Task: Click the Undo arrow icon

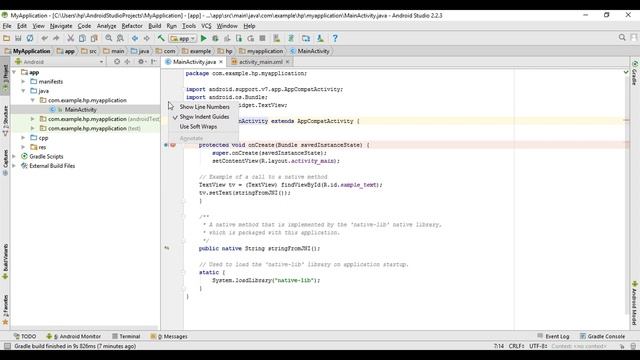Action: click(44, 38)
